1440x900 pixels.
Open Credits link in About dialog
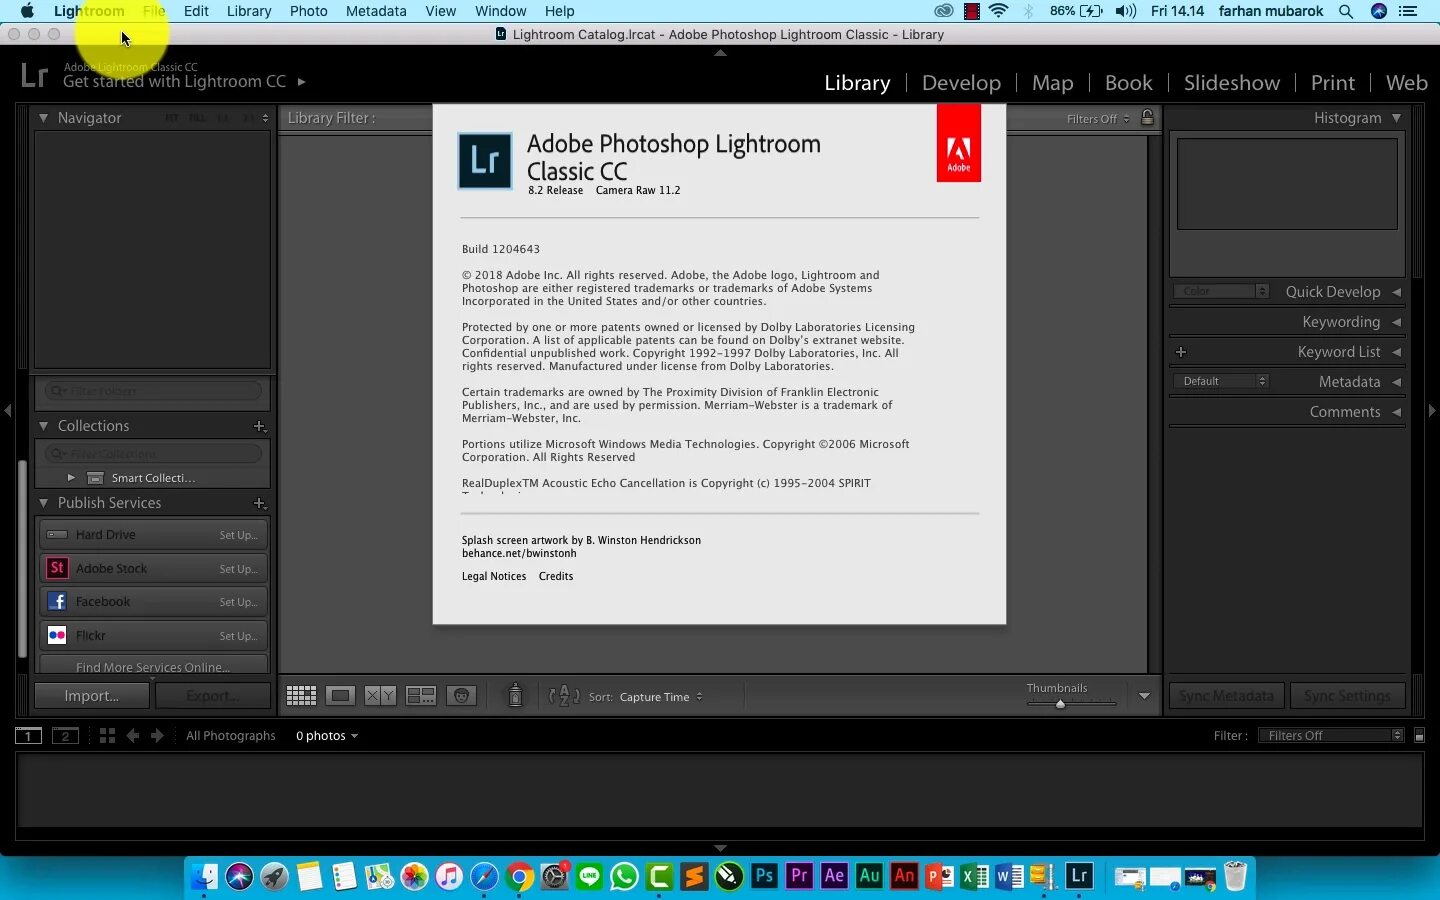pyautogui.click(x=556, y=577)
